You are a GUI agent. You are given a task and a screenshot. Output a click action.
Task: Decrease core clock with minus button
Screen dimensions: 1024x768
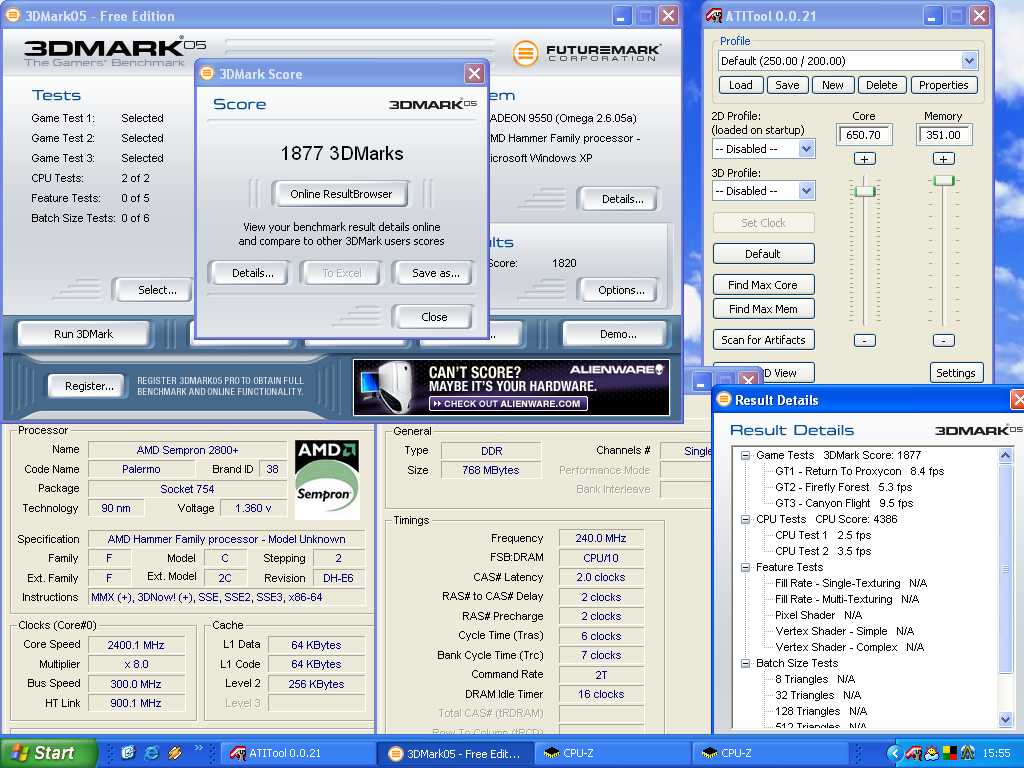click(x=865, y=340)
